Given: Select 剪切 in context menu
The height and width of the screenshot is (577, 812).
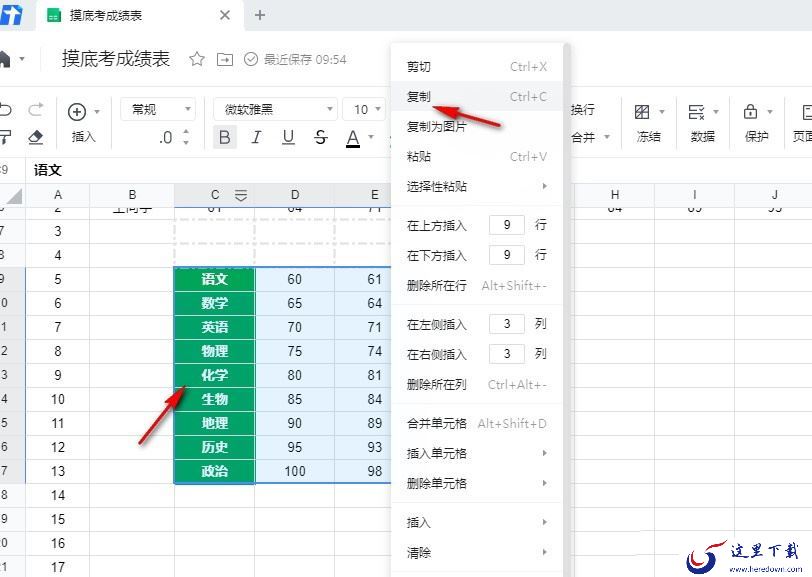Looking at the screenshot, I should pyautogui.click(x=476, y=67).
